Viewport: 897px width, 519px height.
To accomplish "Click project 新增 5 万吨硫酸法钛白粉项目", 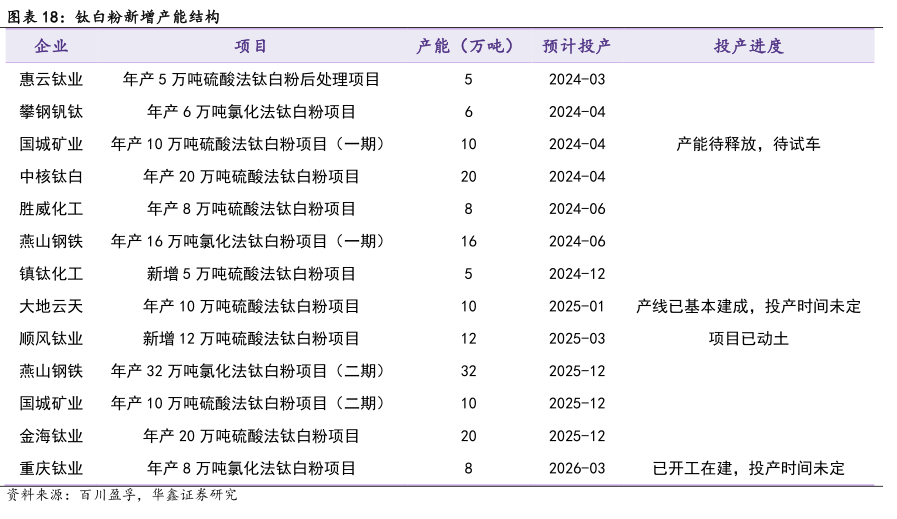I will 251,274.
